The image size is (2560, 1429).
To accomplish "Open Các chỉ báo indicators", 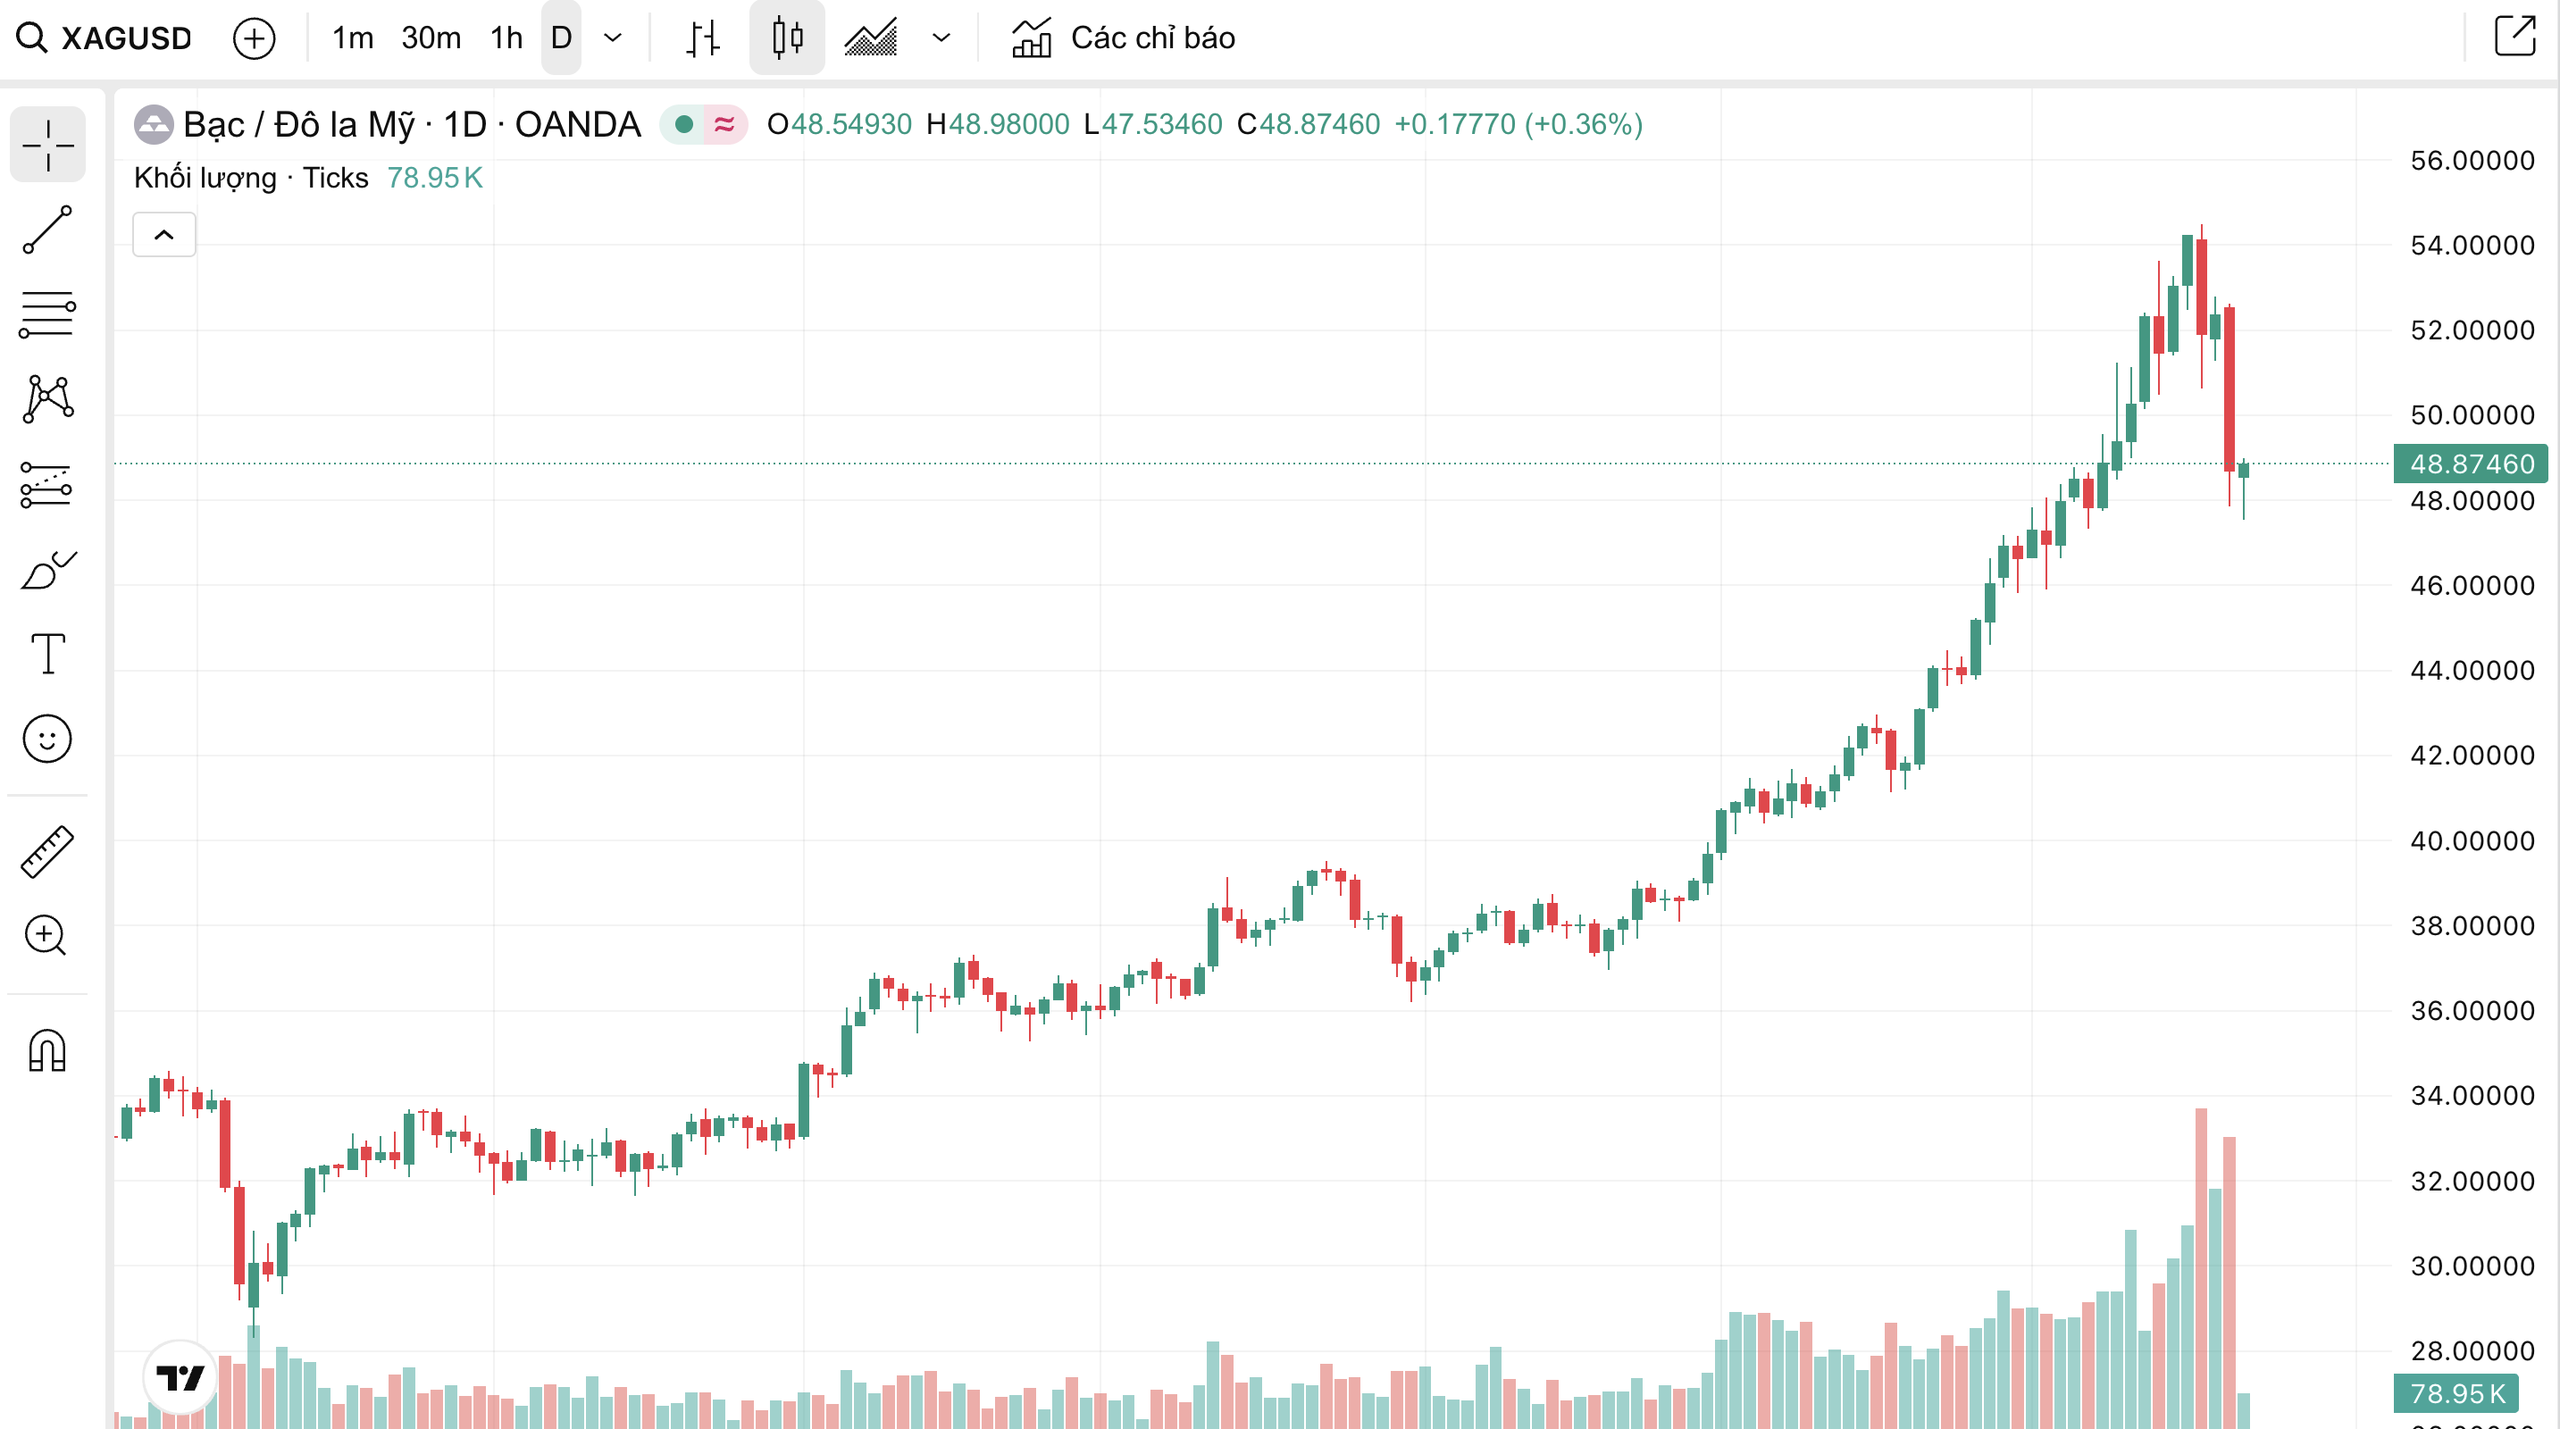I will (x=1124, y=38).
